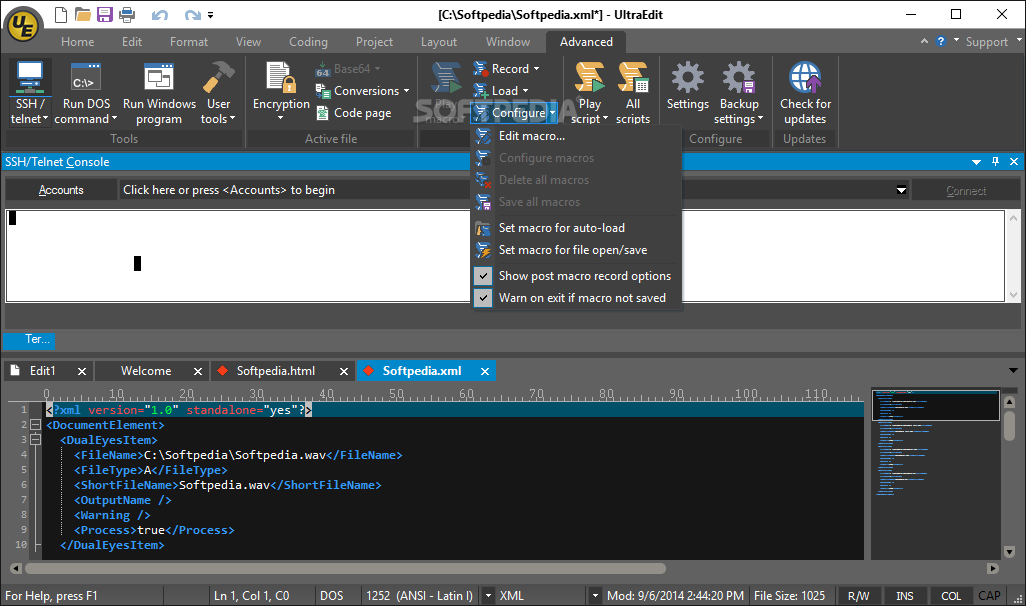
Task: Select Edit macro... menu item
Action: (576, 136)
